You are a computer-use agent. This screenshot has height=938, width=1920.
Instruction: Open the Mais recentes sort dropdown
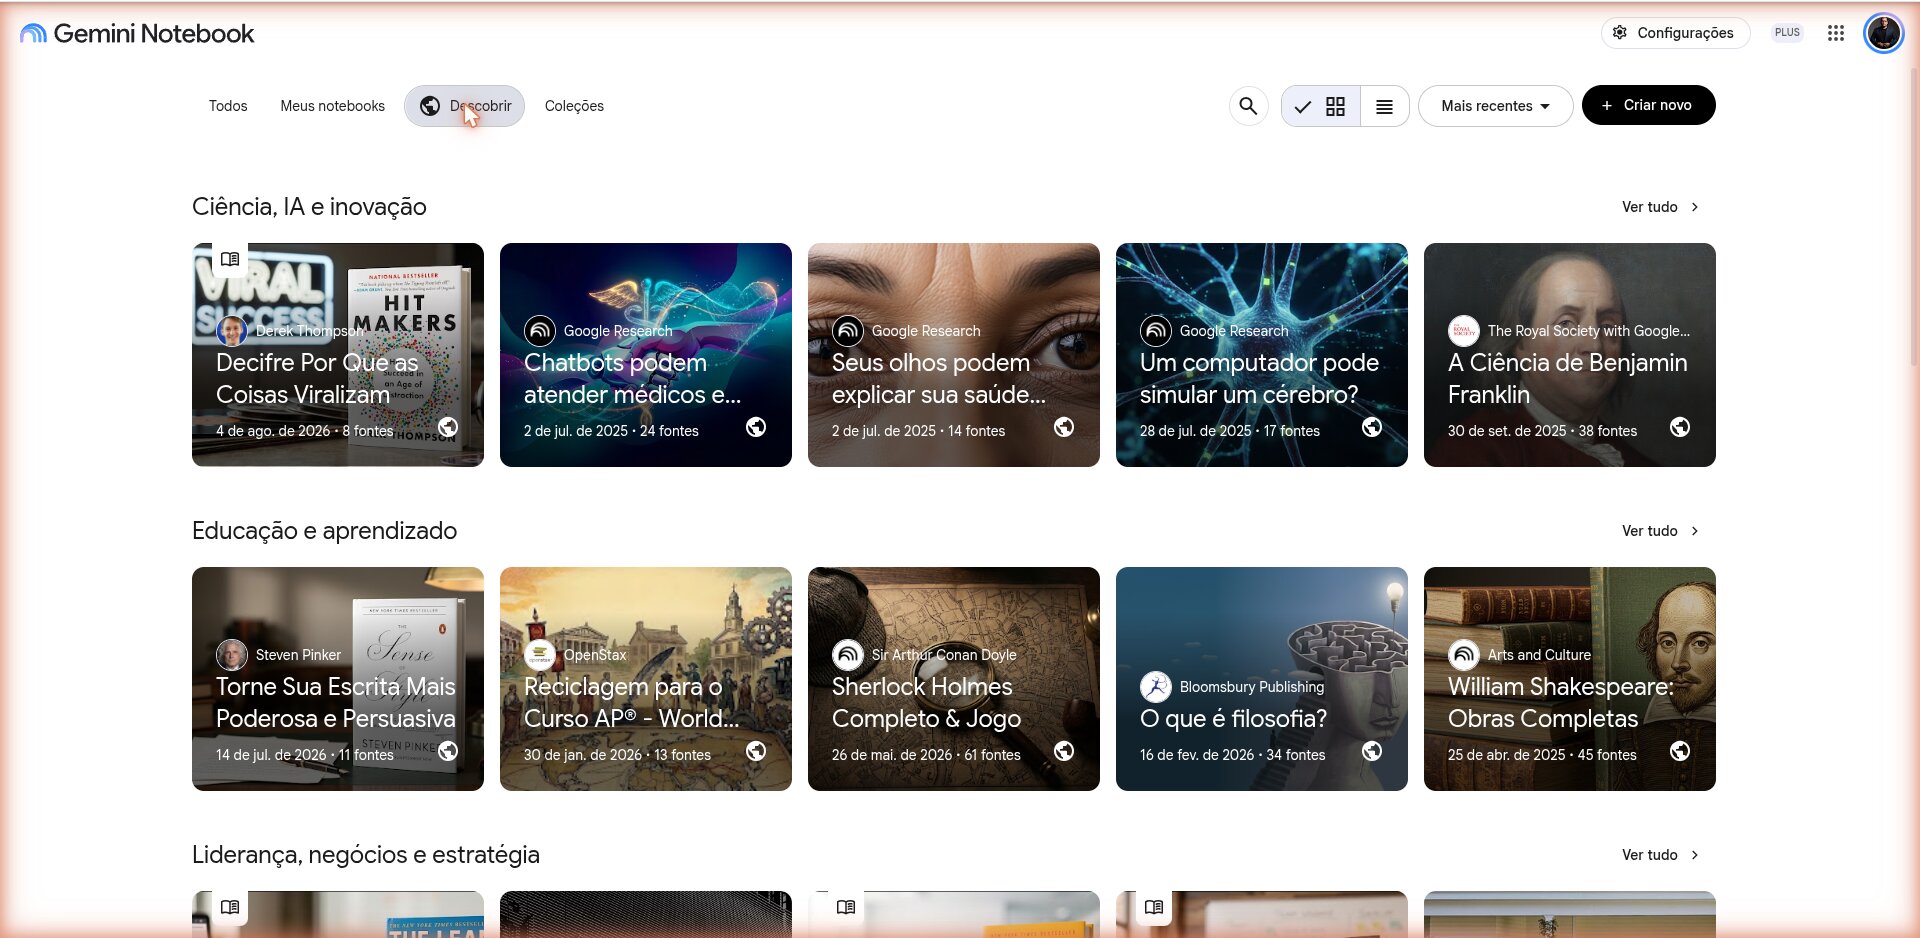pos(1495,106)
